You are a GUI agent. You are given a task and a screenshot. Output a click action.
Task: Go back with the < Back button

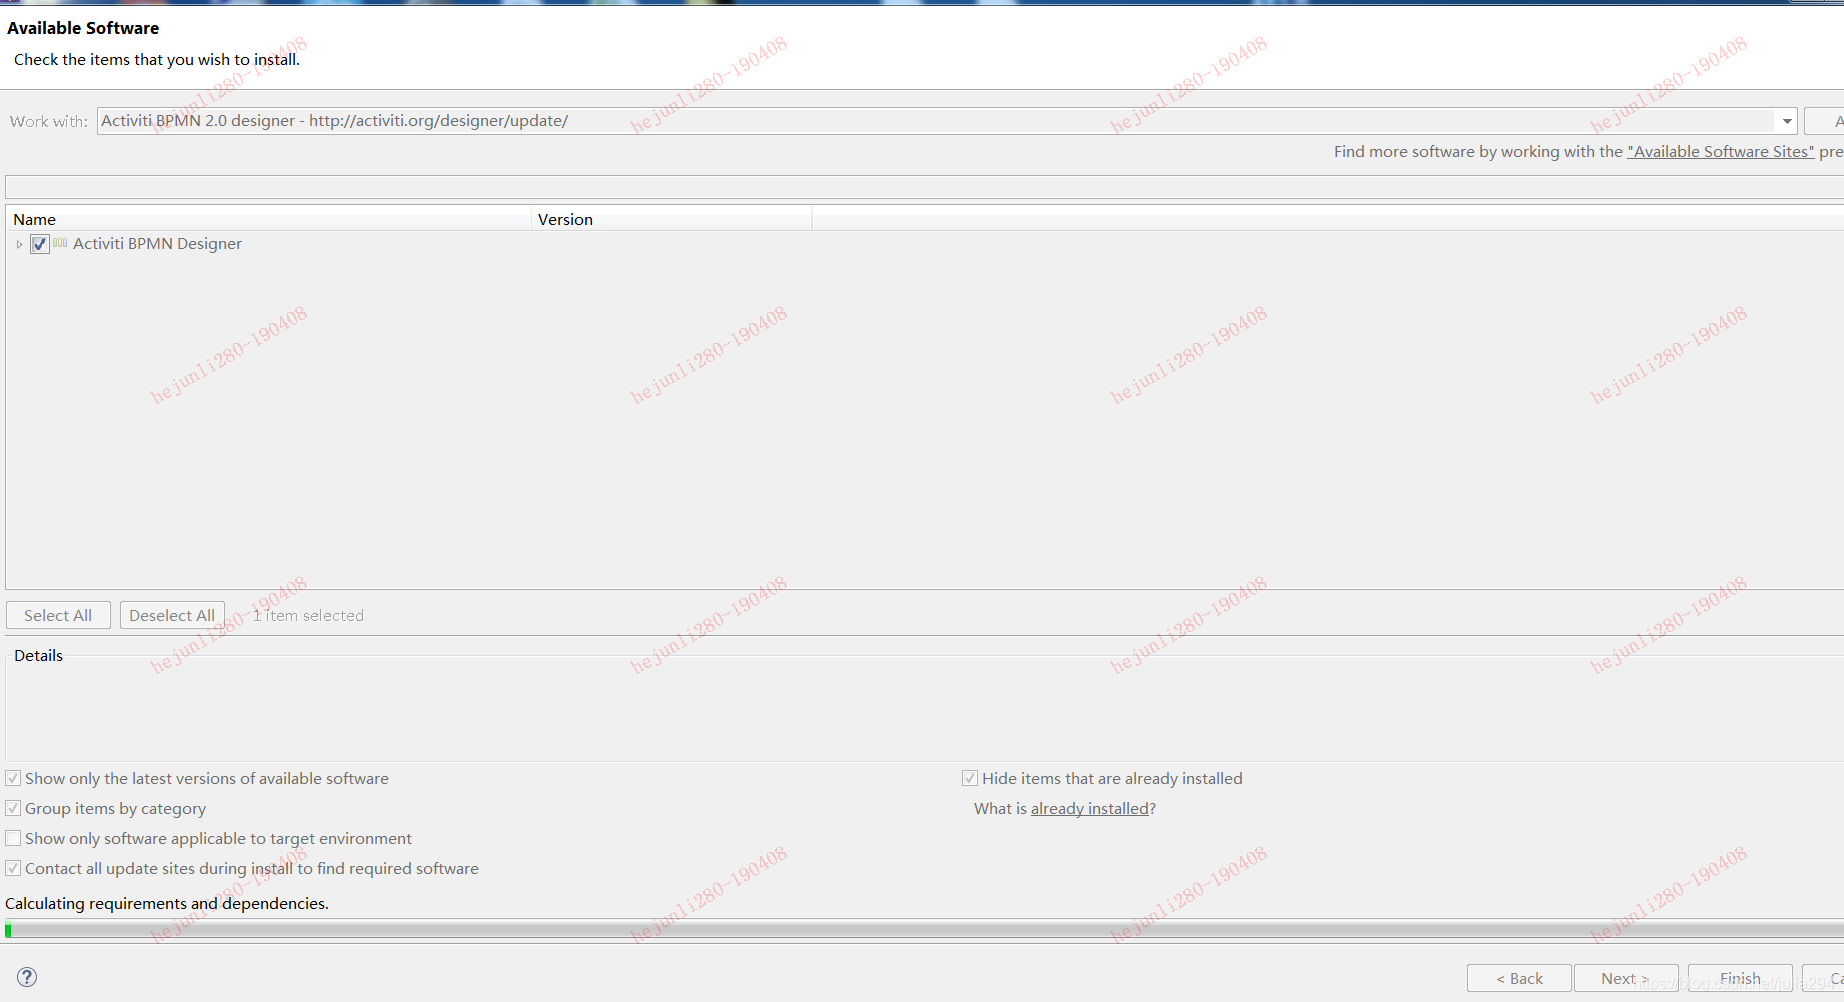1519,978
